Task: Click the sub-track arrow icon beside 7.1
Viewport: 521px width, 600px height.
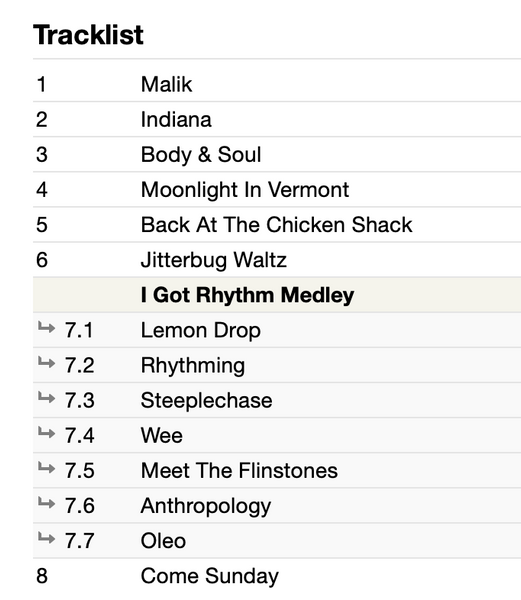Action: click(x=47, y=328)
